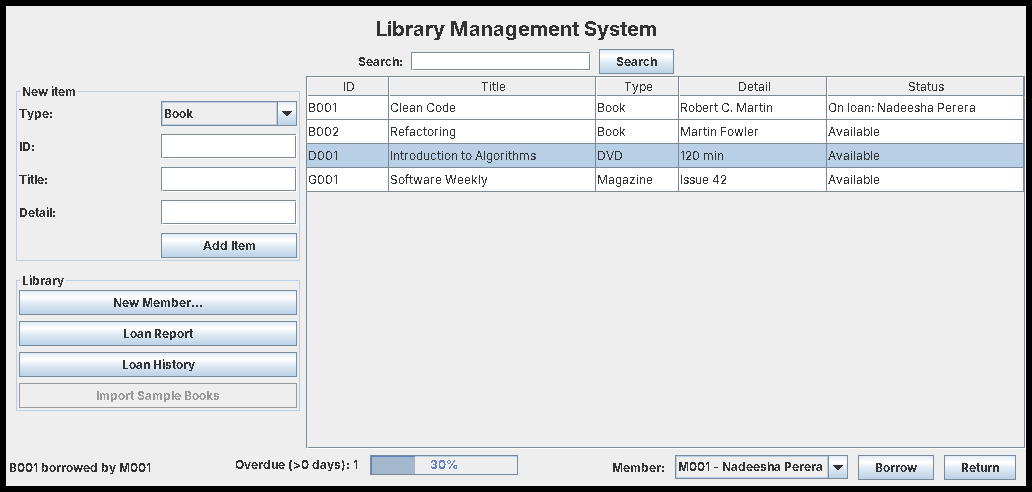Click the Import Sample Books button
The width and height of the screenshot is (1032, 492).
coord(158,395)
